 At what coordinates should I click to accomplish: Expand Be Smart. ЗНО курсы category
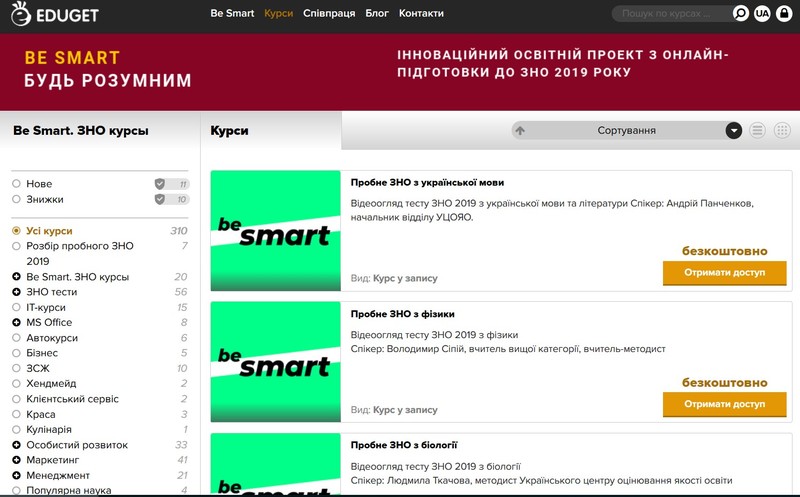click(16, 277)
